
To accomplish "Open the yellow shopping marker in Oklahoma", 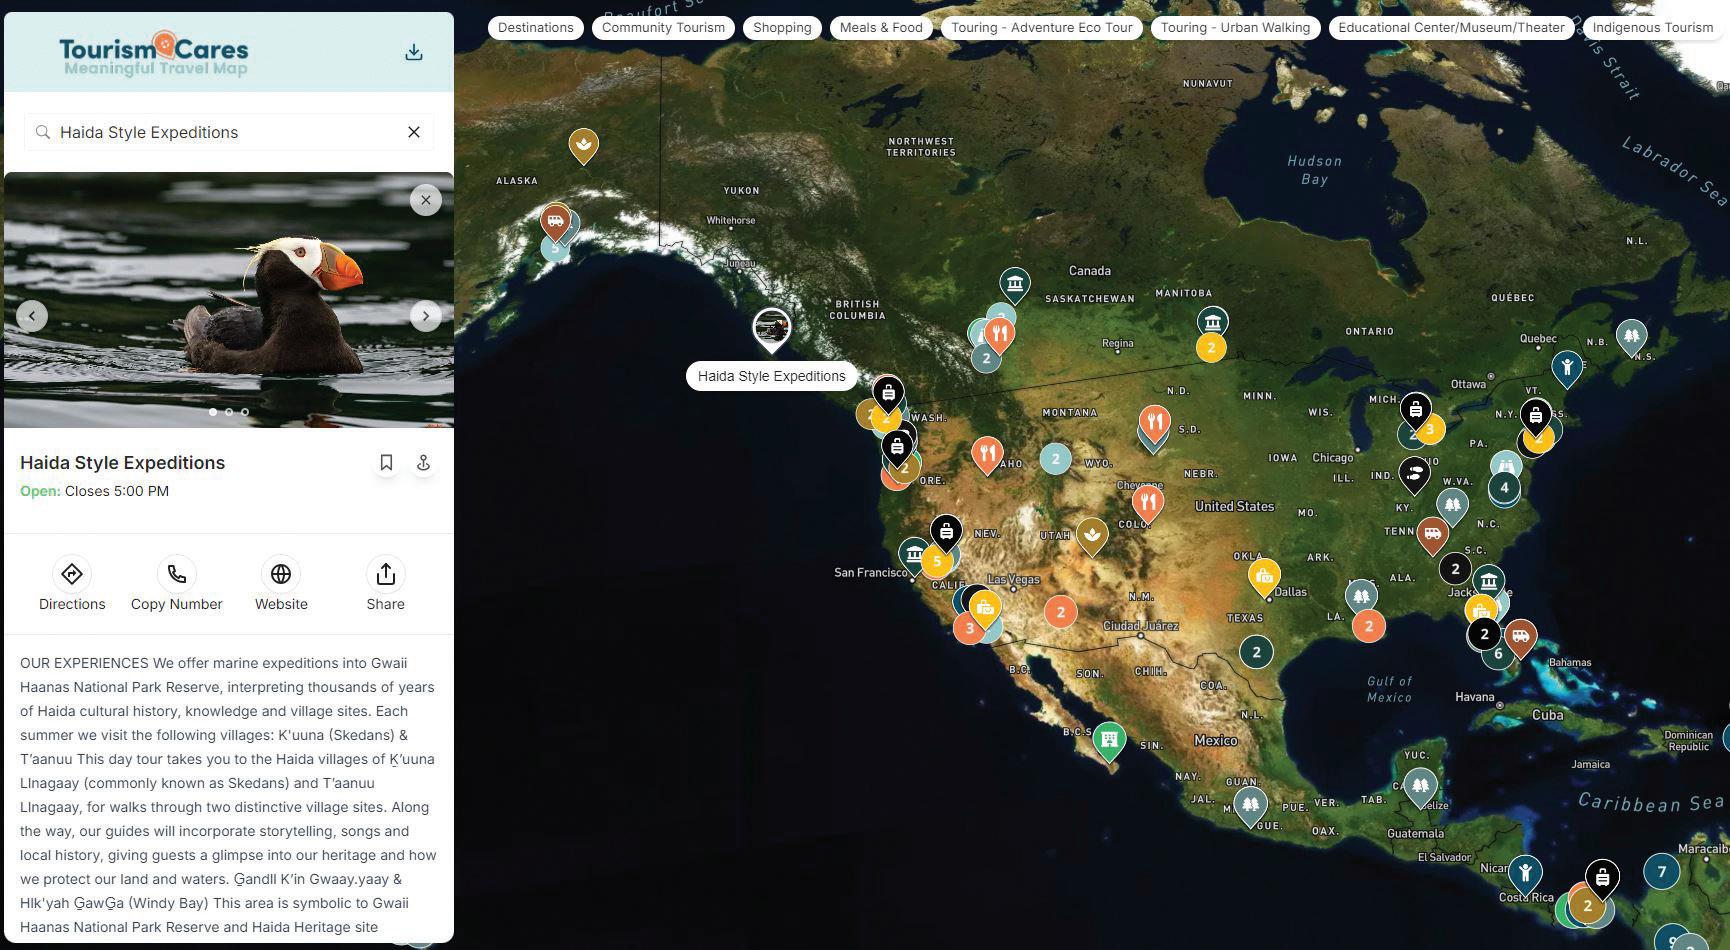I will pos(1265,577).
